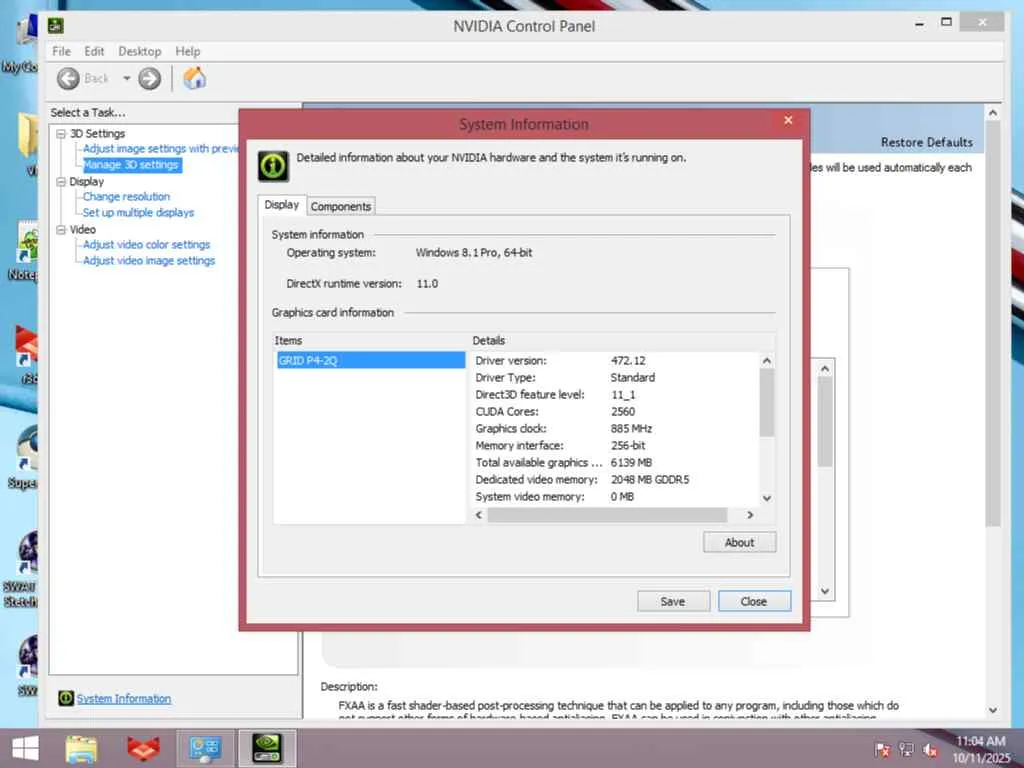Click details list scroll up arrow
1024x768 pixels.
(767, 360)
